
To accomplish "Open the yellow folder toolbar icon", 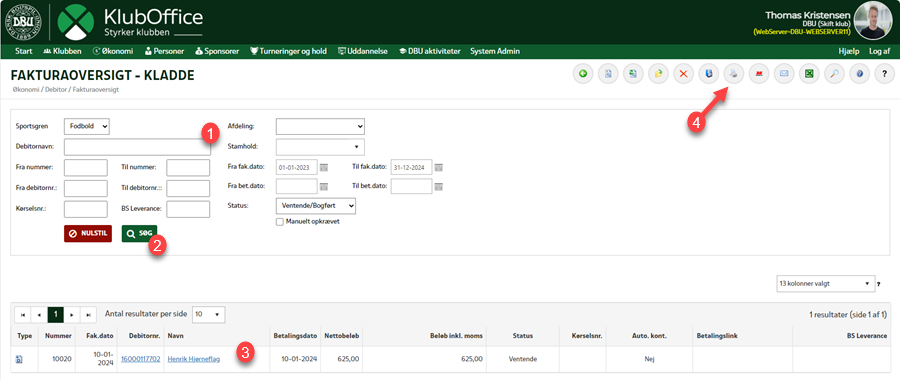I will click(x=659, y=74).
